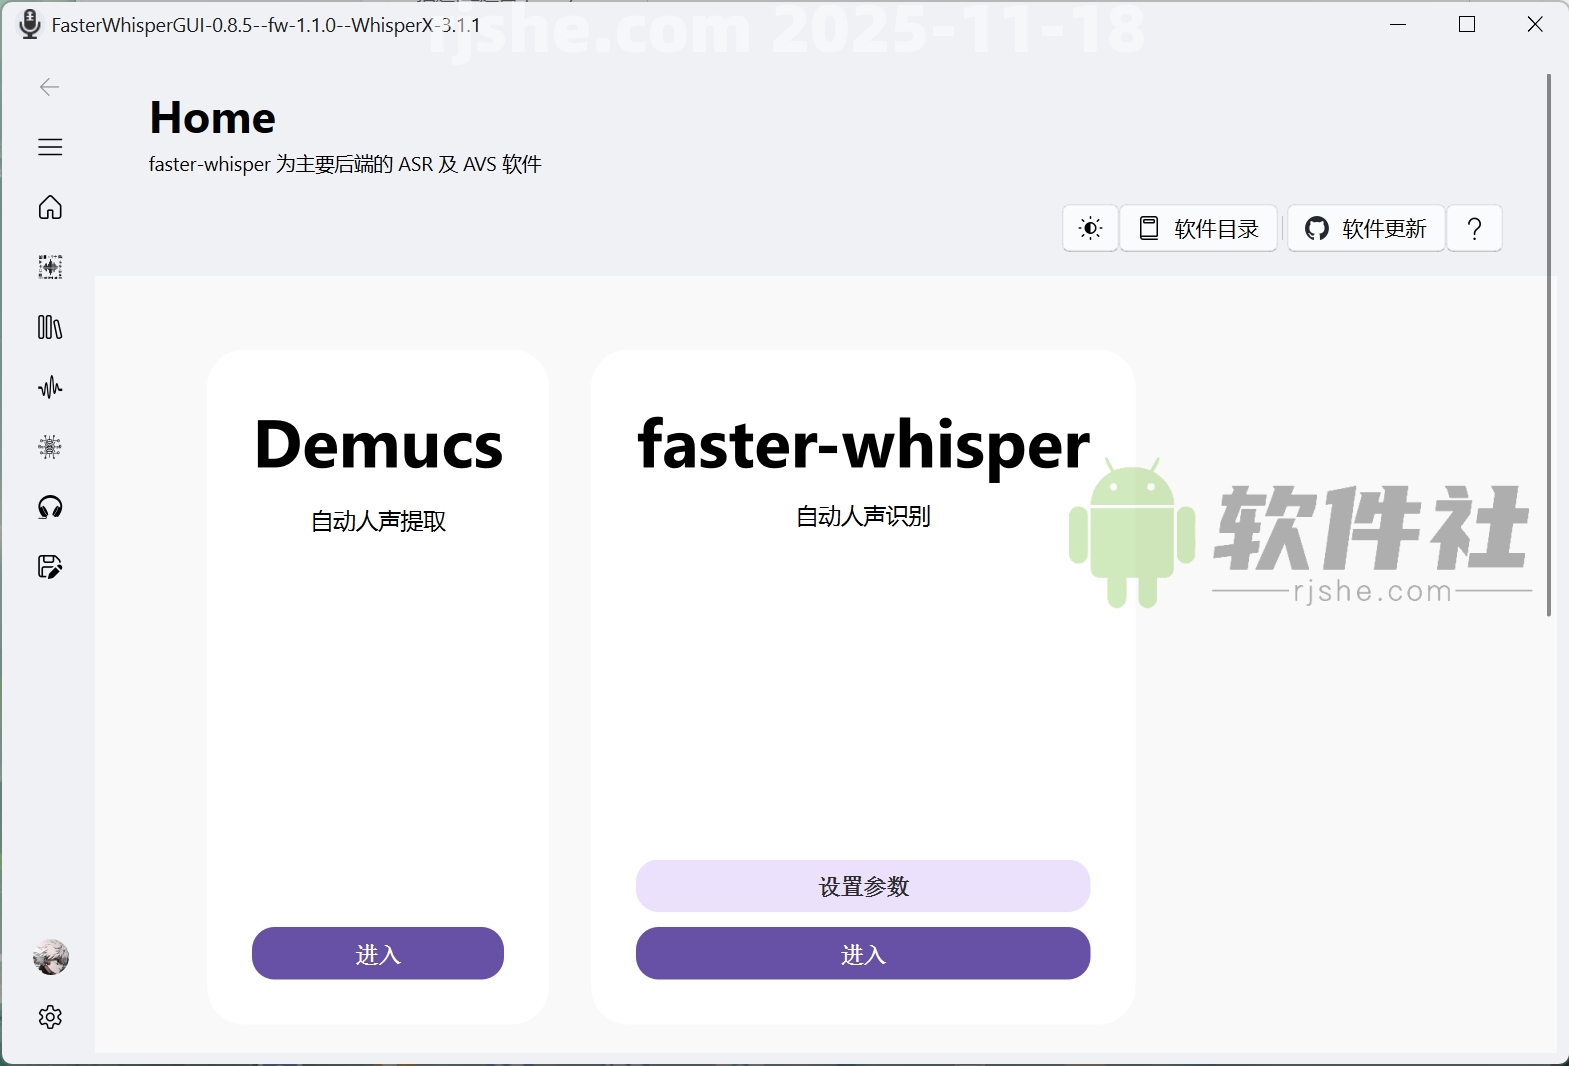
Task: Click the vertical scrollbar on the right
Action: pyautogui.click(x=1548, y=345)
